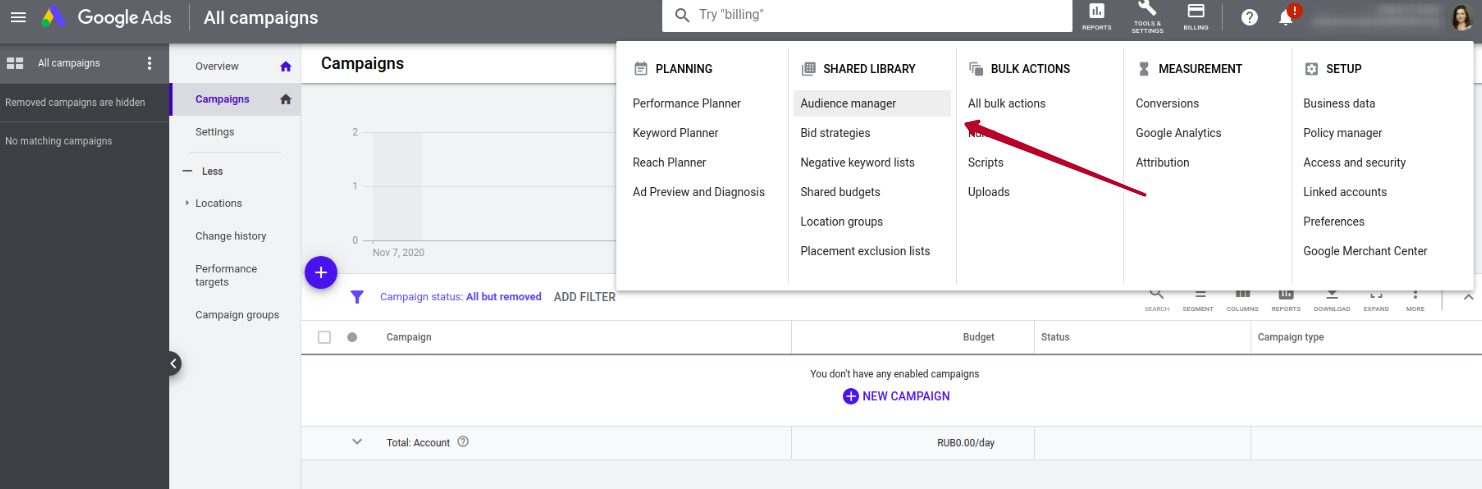Collapse the chart with the top-right chevron
Viewport: 1482px width, 489px height.
[x=1468, y=296]
